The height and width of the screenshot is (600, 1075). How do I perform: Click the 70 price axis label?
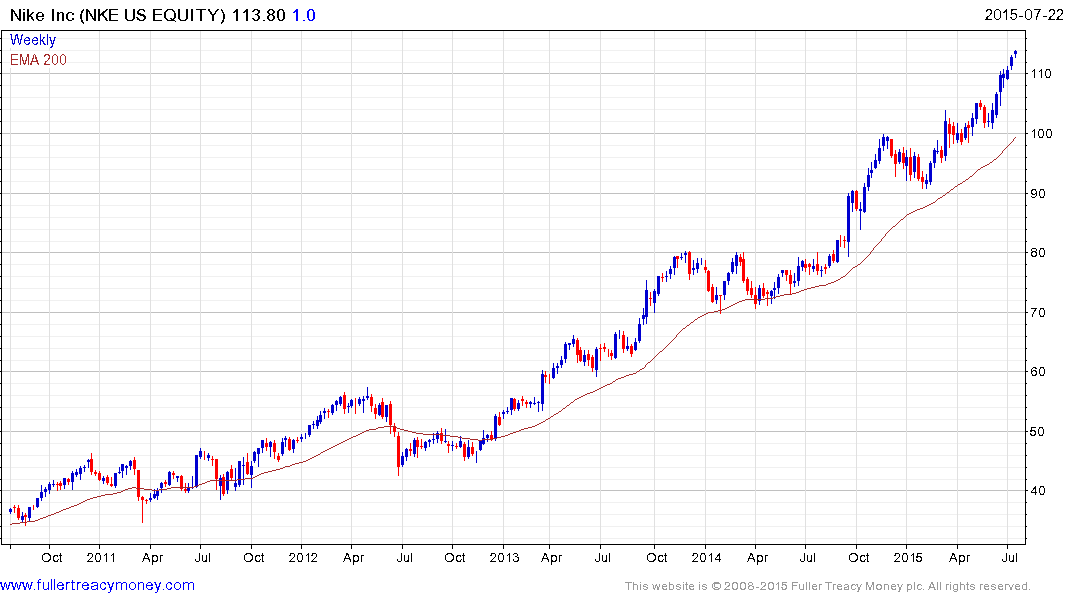click(1038, 313)
